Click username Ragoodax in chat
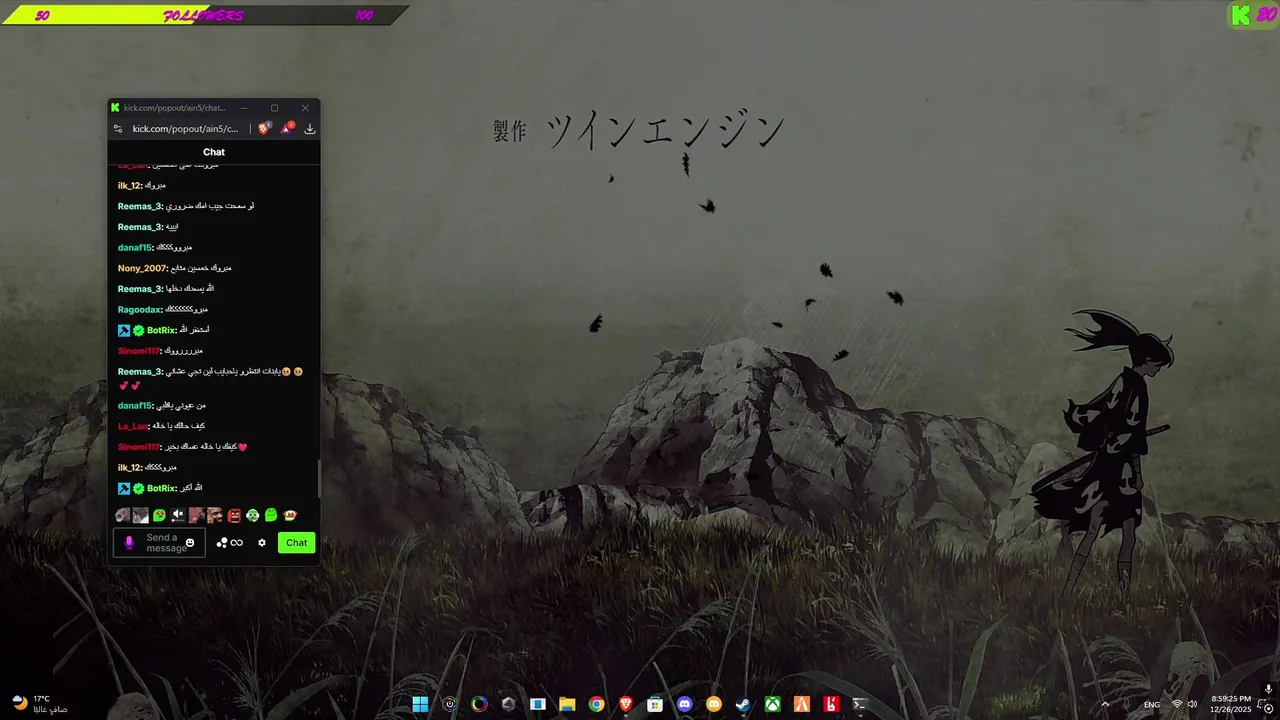Image resolution: width=1280 pixels, height=720 pixels. point(139,309)
